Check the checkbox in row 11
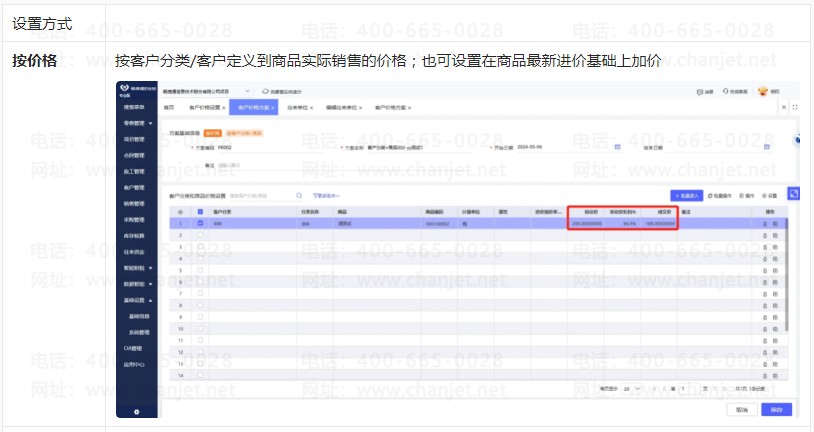This screenshot has height=432, width=814. [200, 340]
